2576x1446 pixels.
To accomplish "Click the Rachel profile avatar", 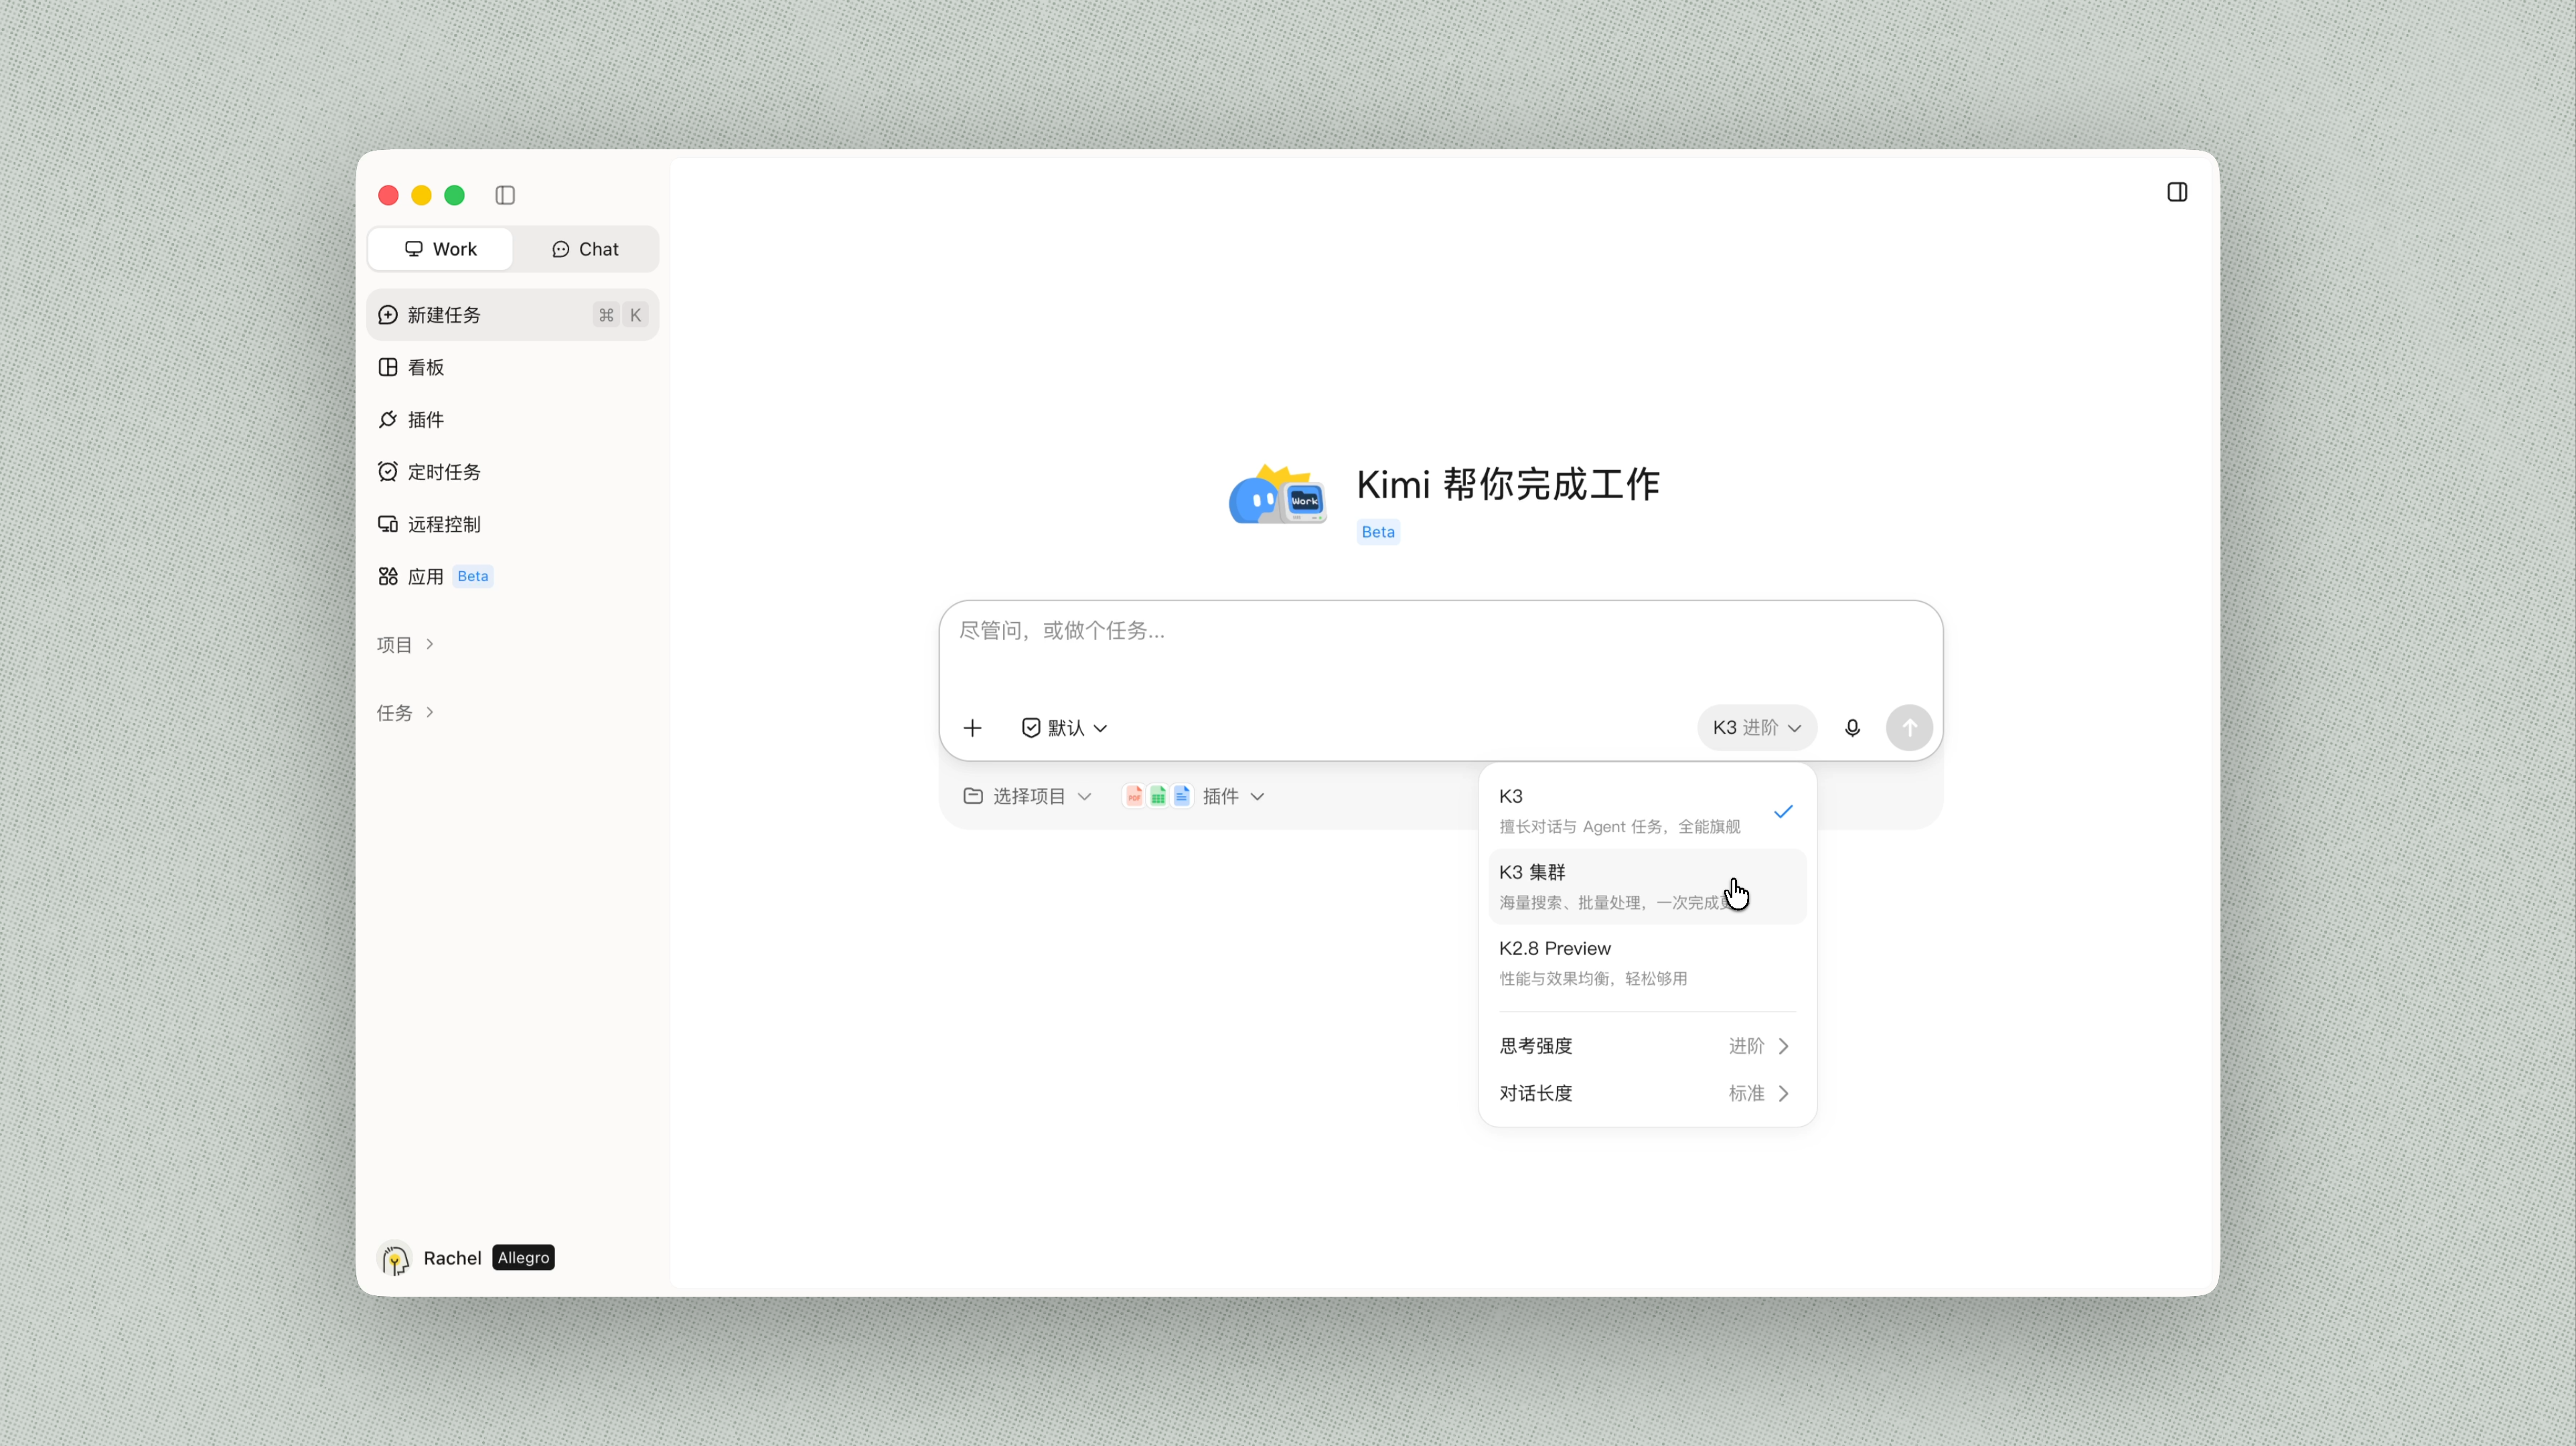I will coord(395,1257).
